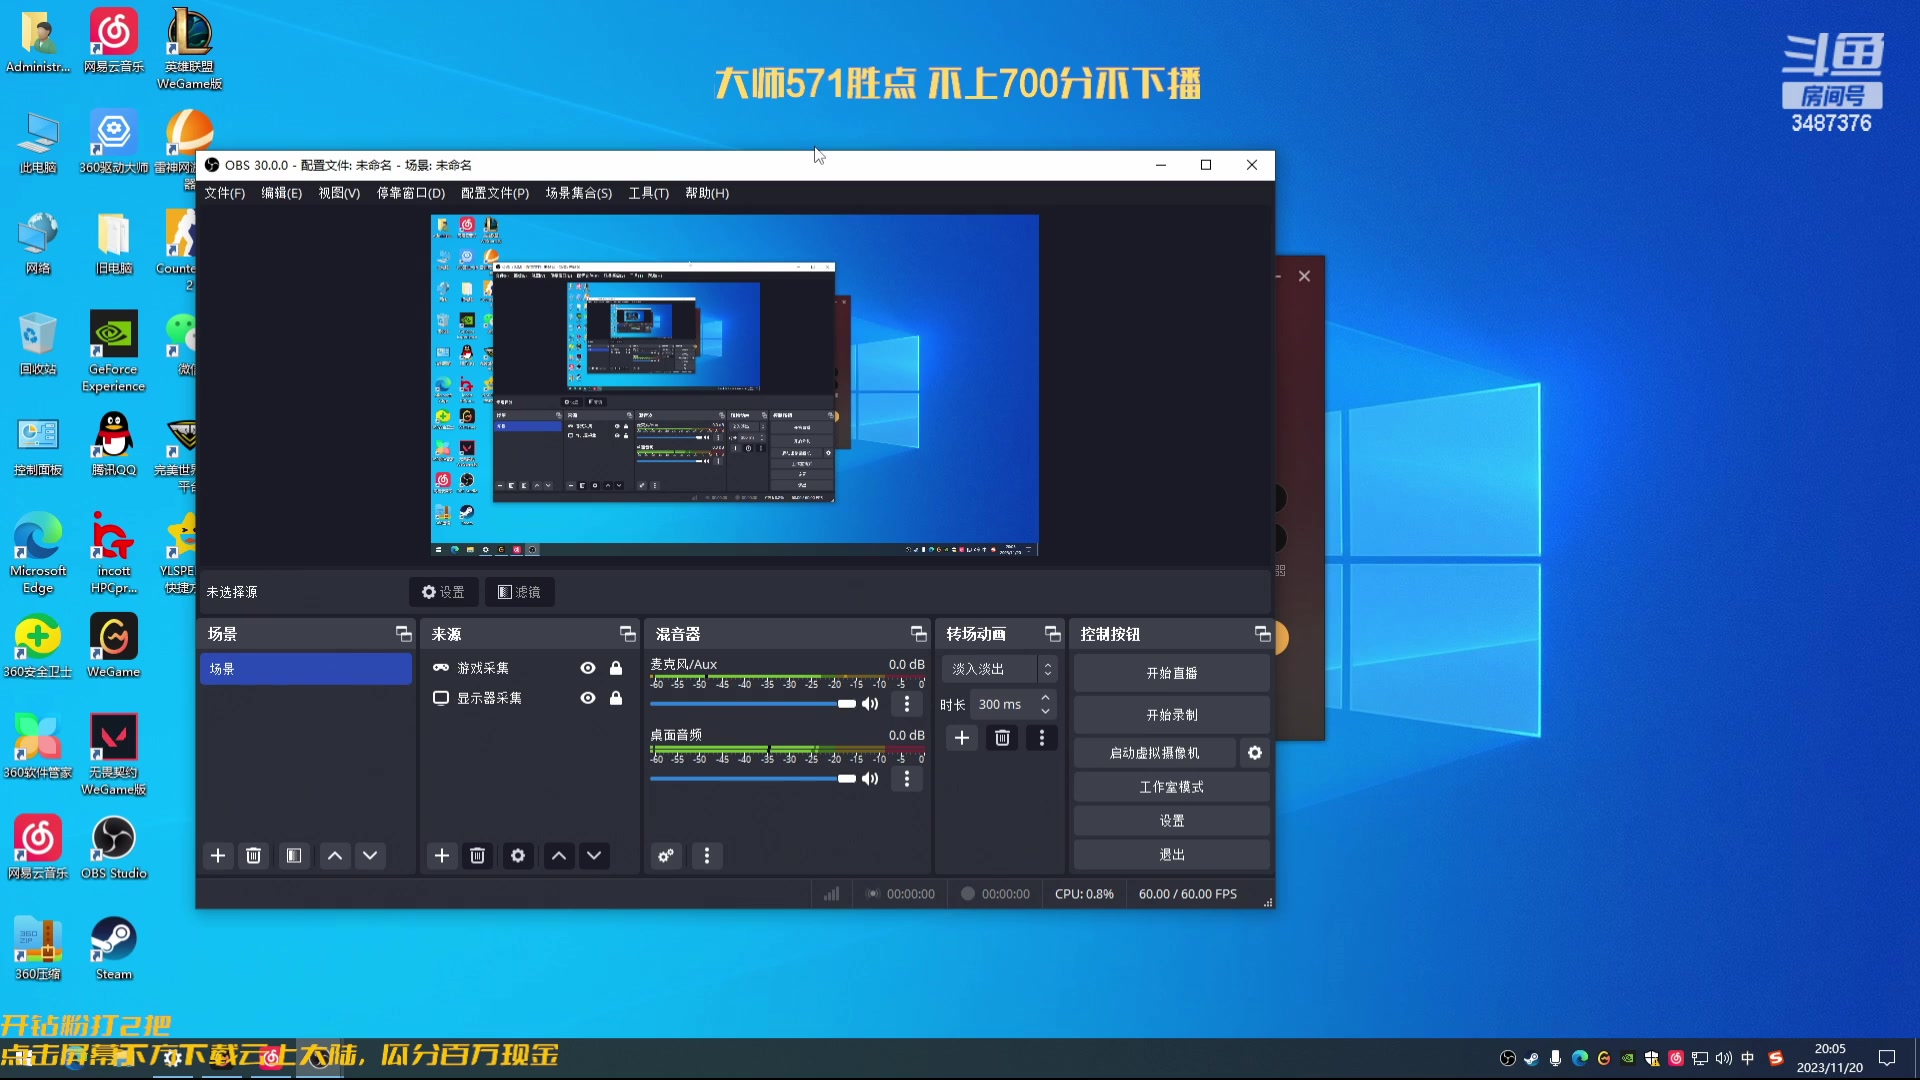Add a new source with plus icon
Screen dimensions: 1920x1080
point(441,856)
